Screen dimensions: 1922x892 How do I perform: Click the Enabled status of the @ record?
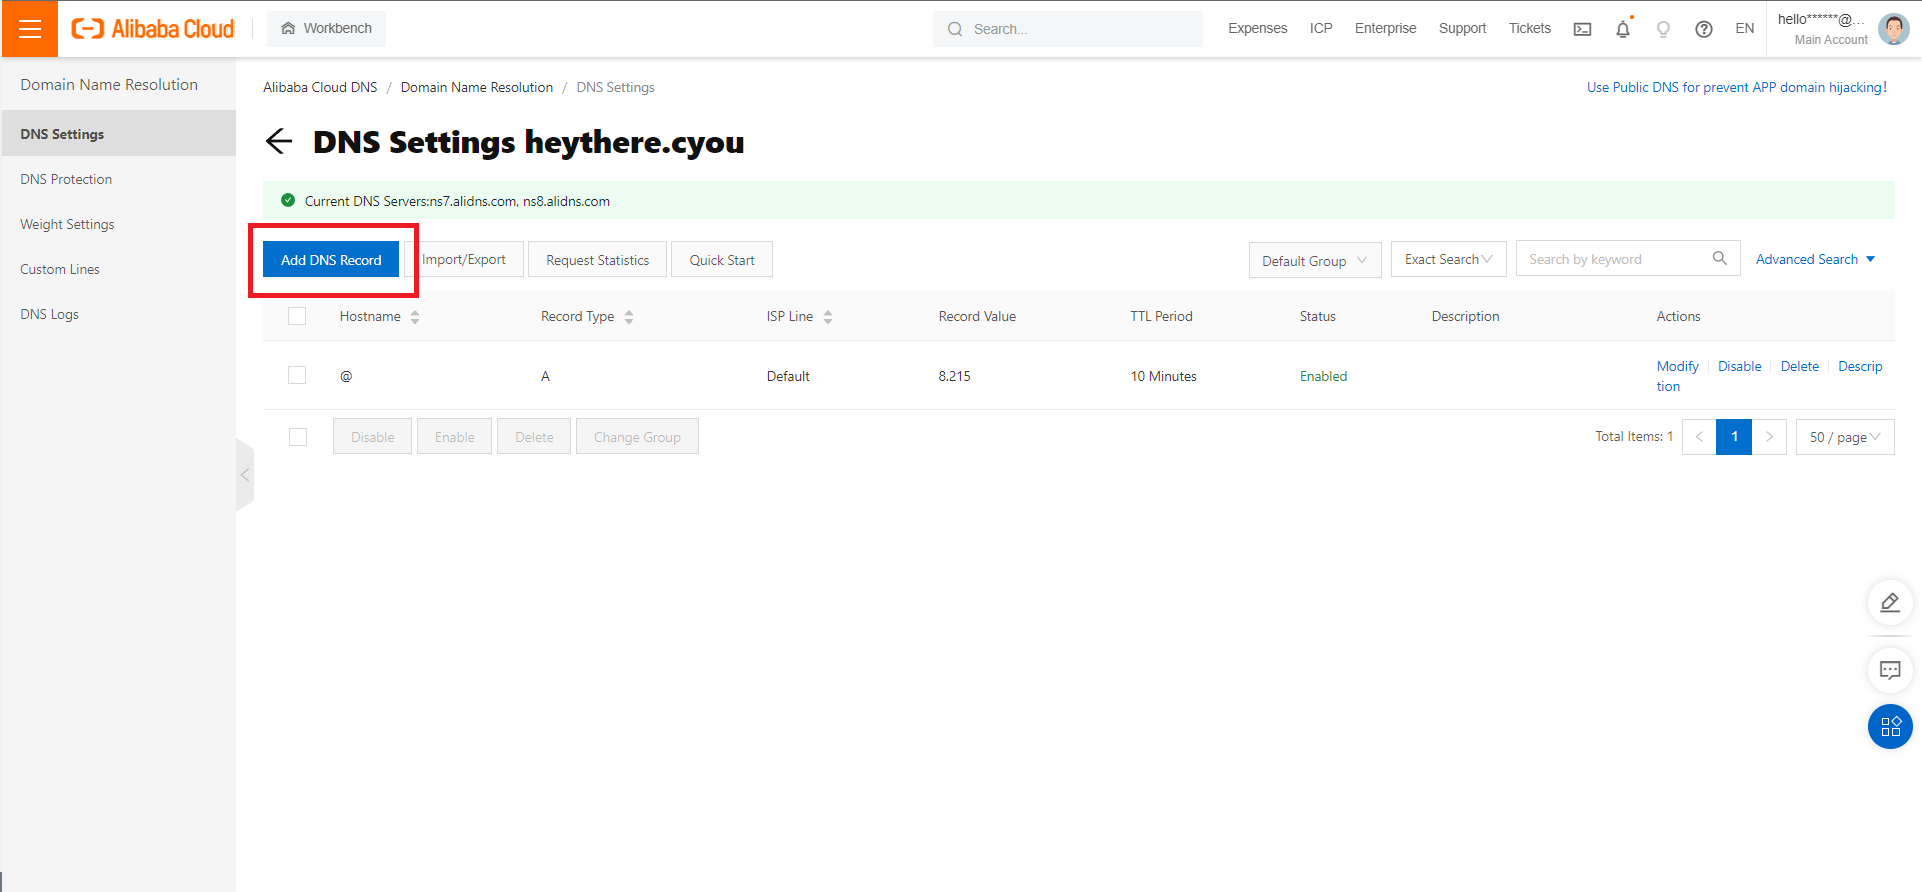pos(1323,376)
